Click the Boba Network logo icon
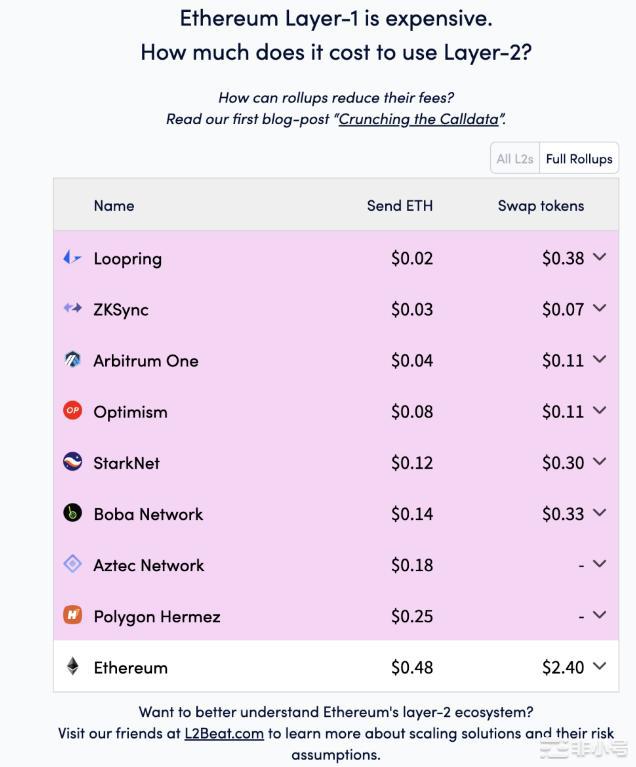 point(72,513)
